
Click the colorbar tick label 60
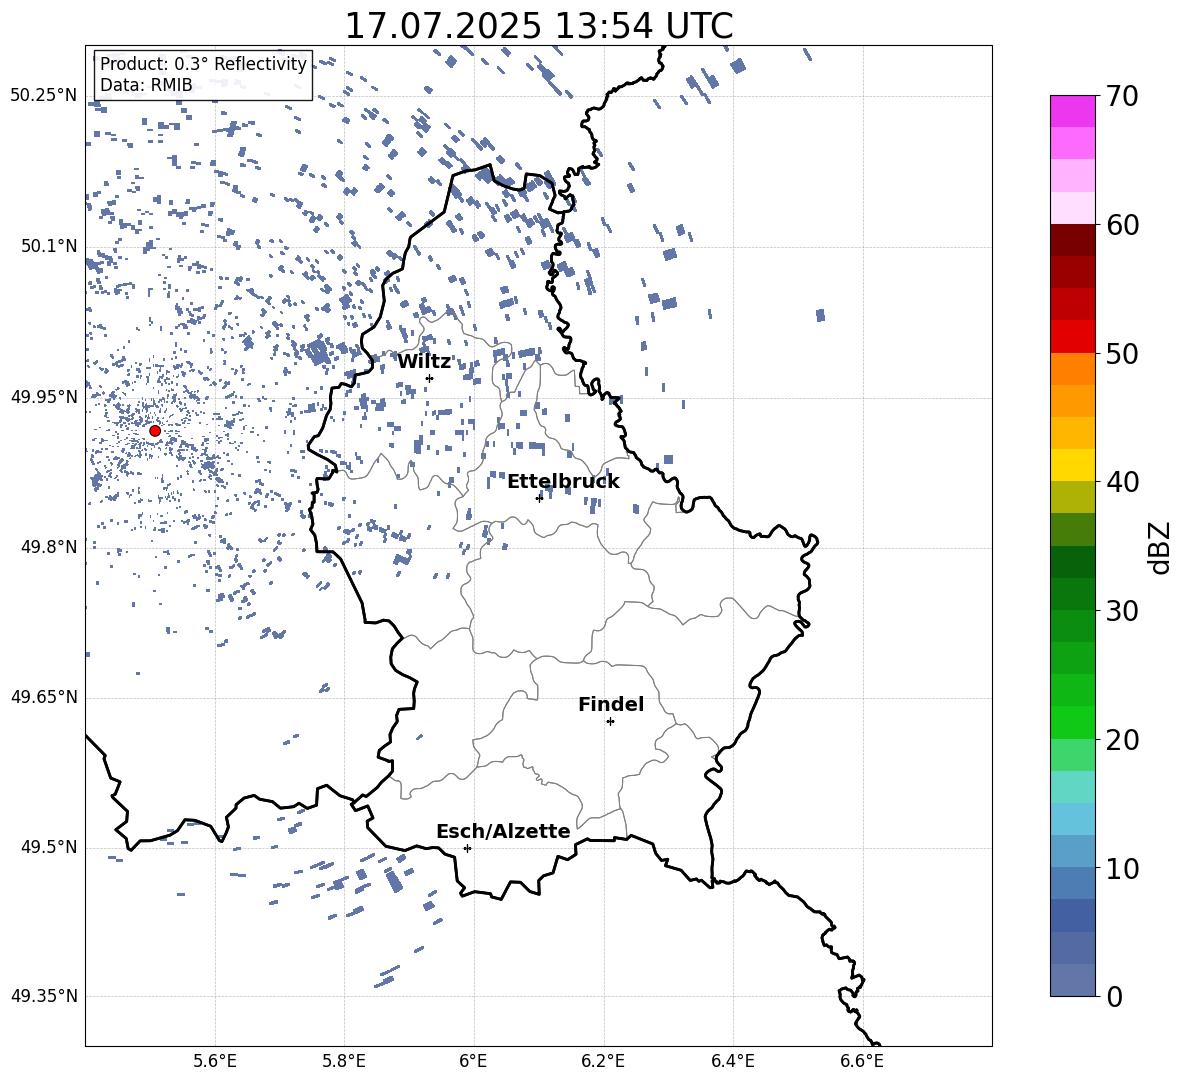point(1122,225)
